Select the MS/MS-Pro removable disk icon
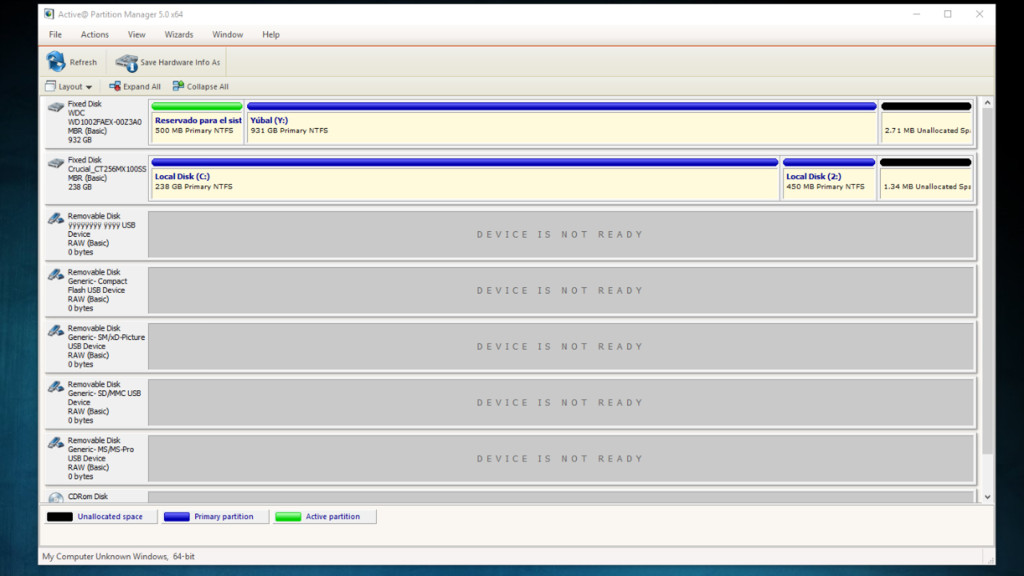 point(56,443)
